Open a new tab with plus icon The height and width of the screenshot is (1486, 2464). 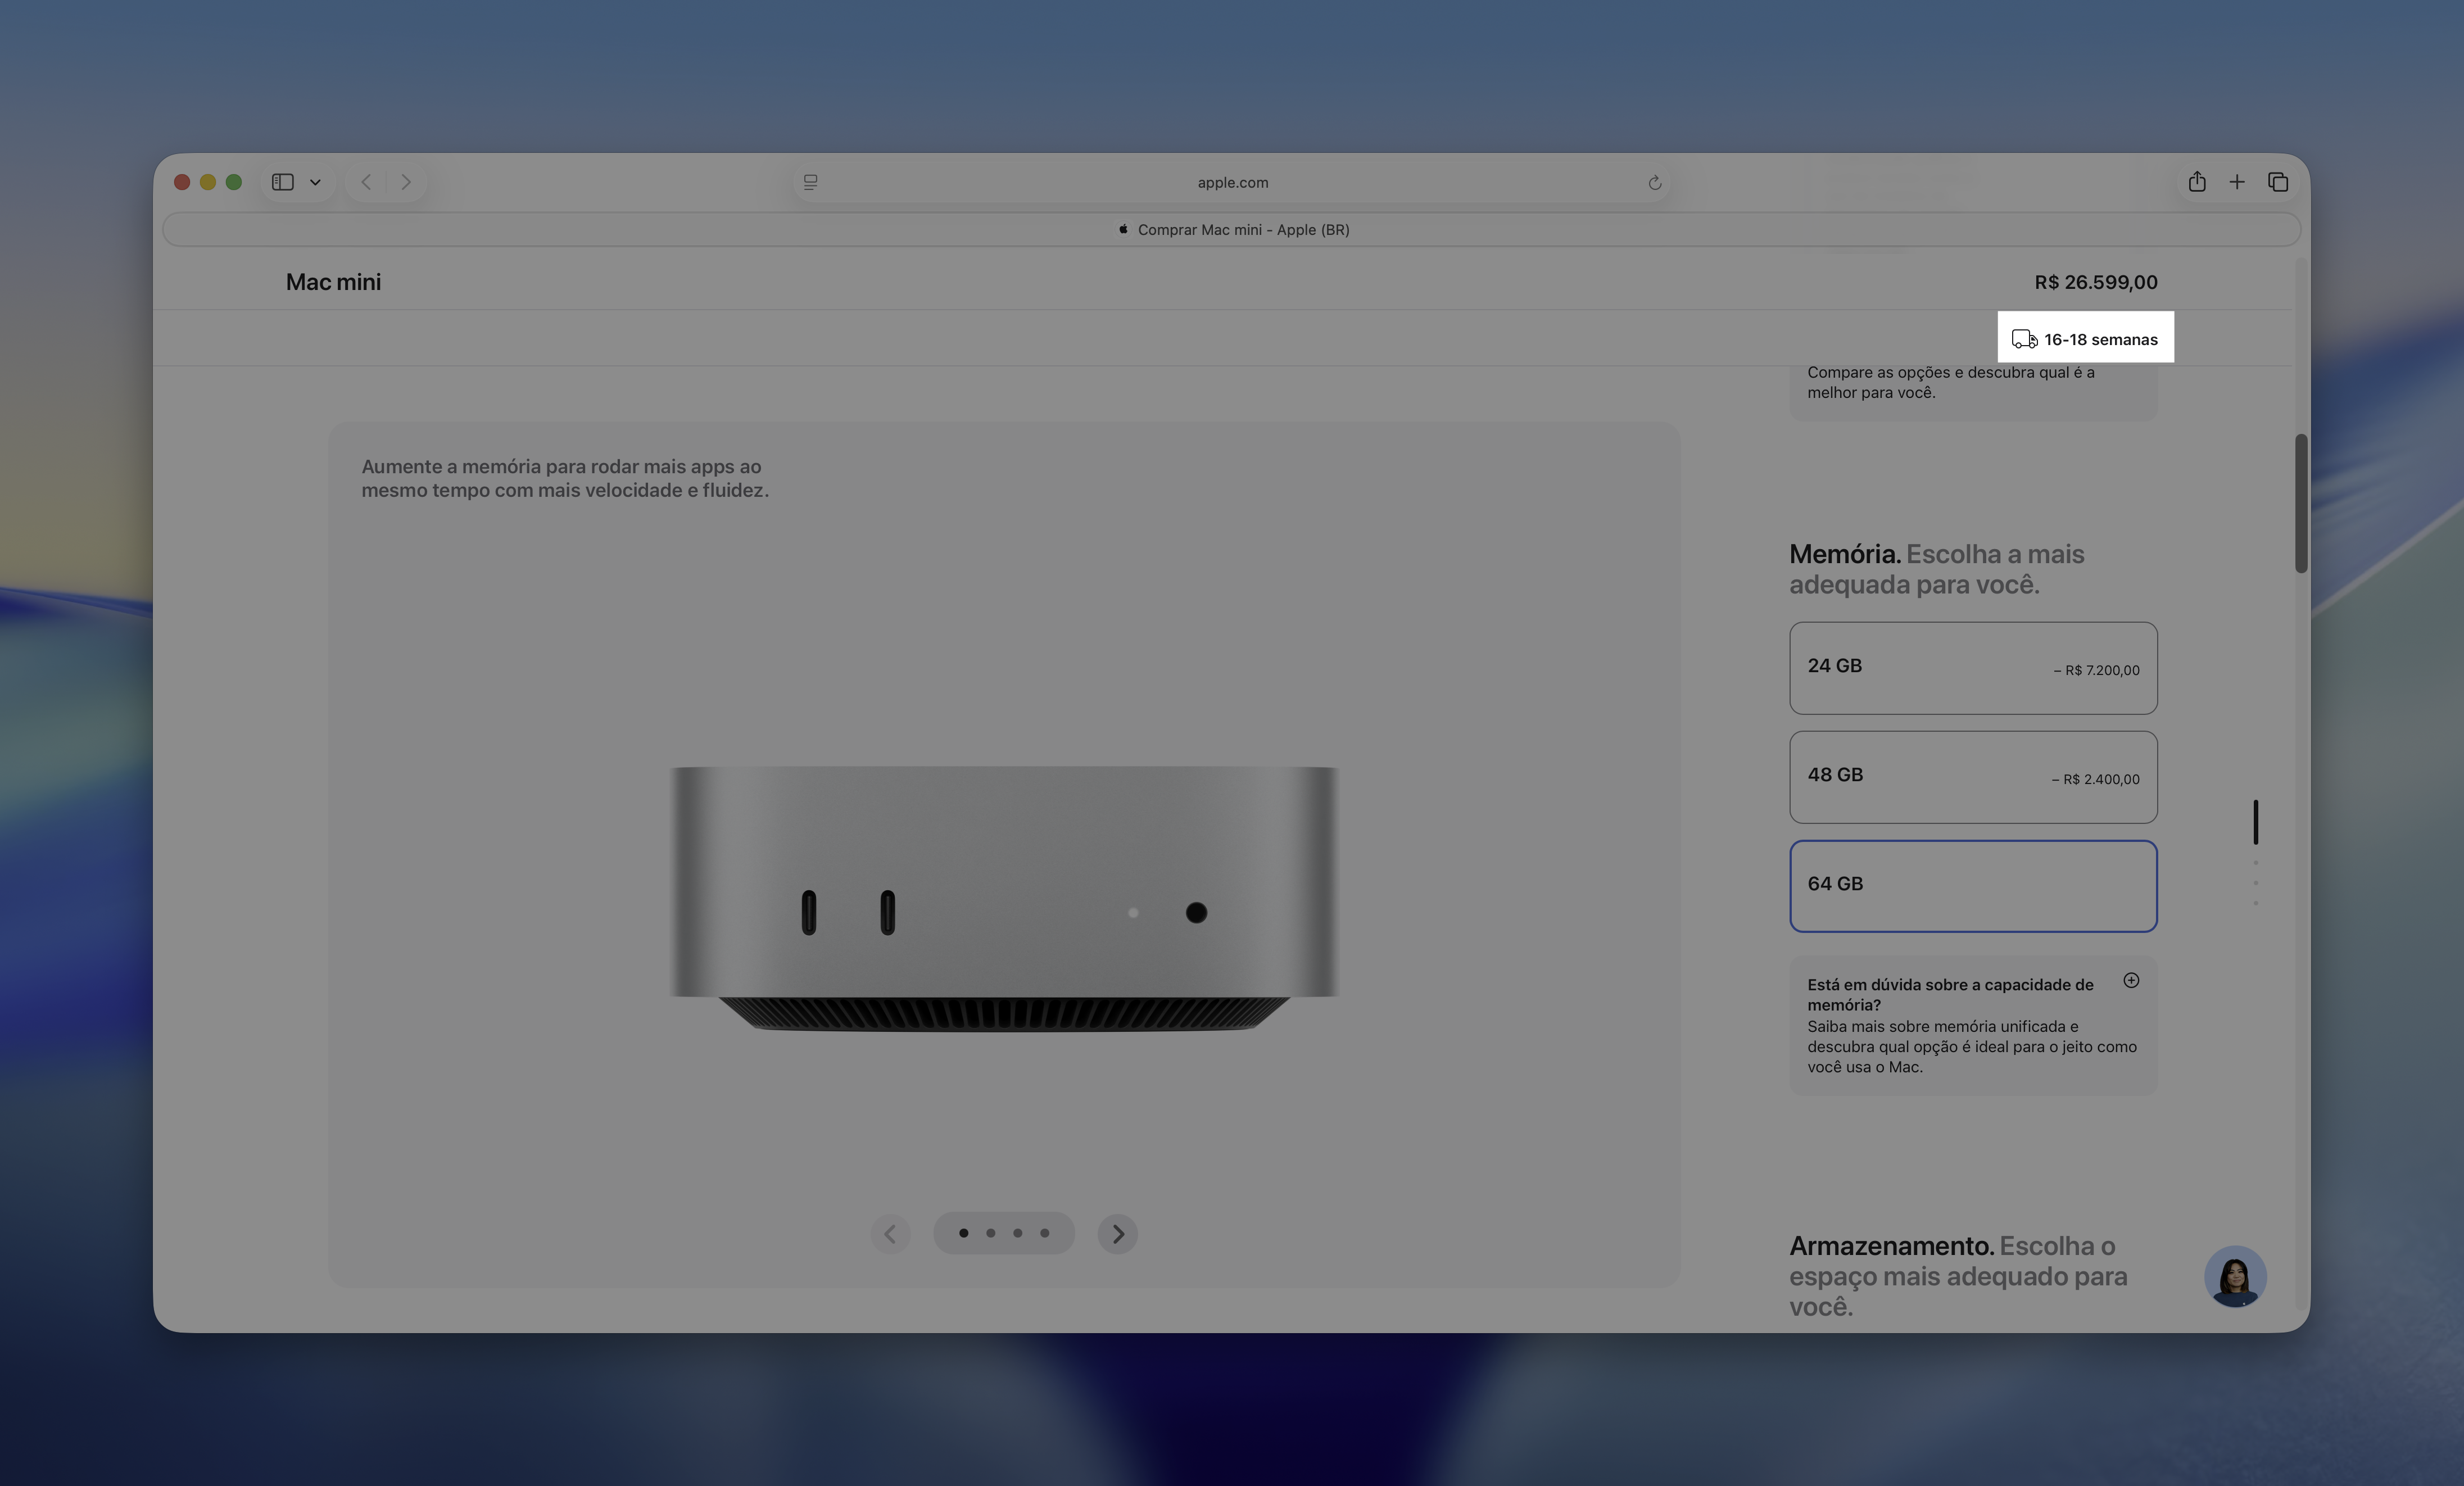pyautogui.click(x=2237, y=182)
